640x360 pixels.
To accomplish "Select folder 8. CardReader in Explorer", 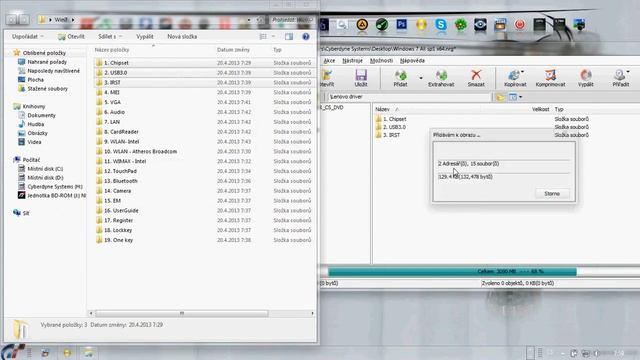I will coord(117,131).
